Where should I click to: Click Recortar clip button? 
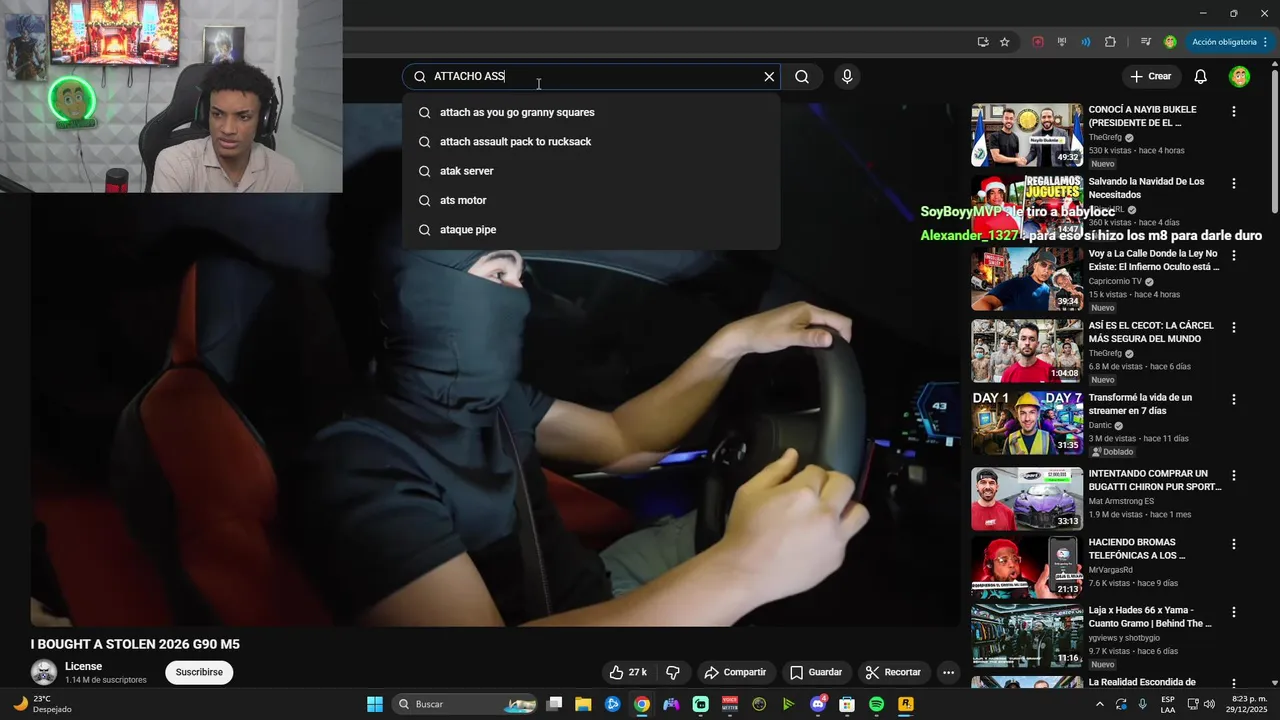click(893, 672)
